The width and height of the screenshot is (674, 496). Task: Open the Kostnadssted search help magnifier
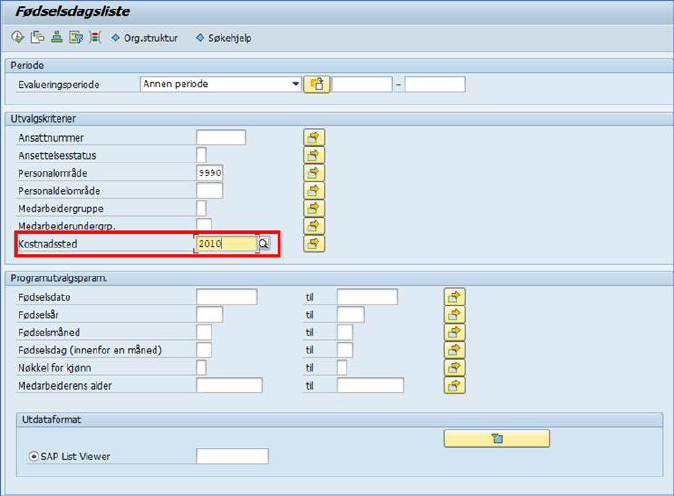click(x=264, y=244)
